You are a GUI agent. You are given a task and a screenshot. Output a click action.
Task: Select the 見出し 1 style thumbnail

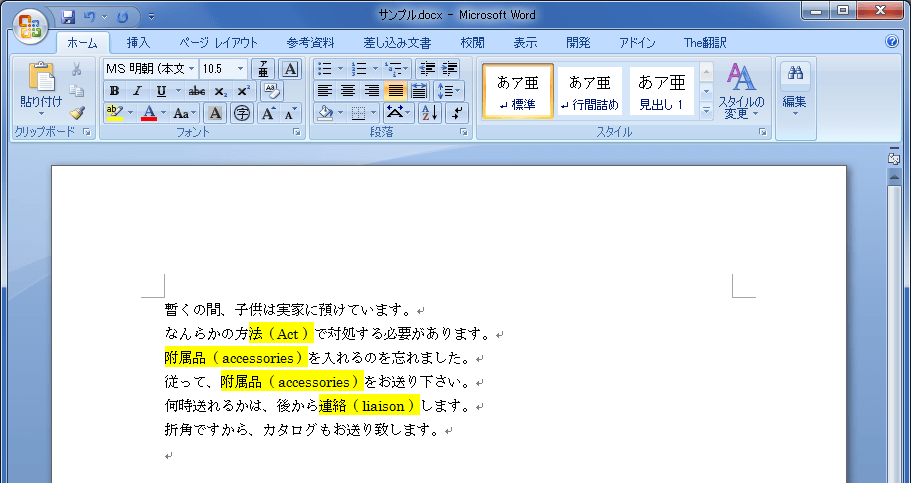(x=661, y=91)
